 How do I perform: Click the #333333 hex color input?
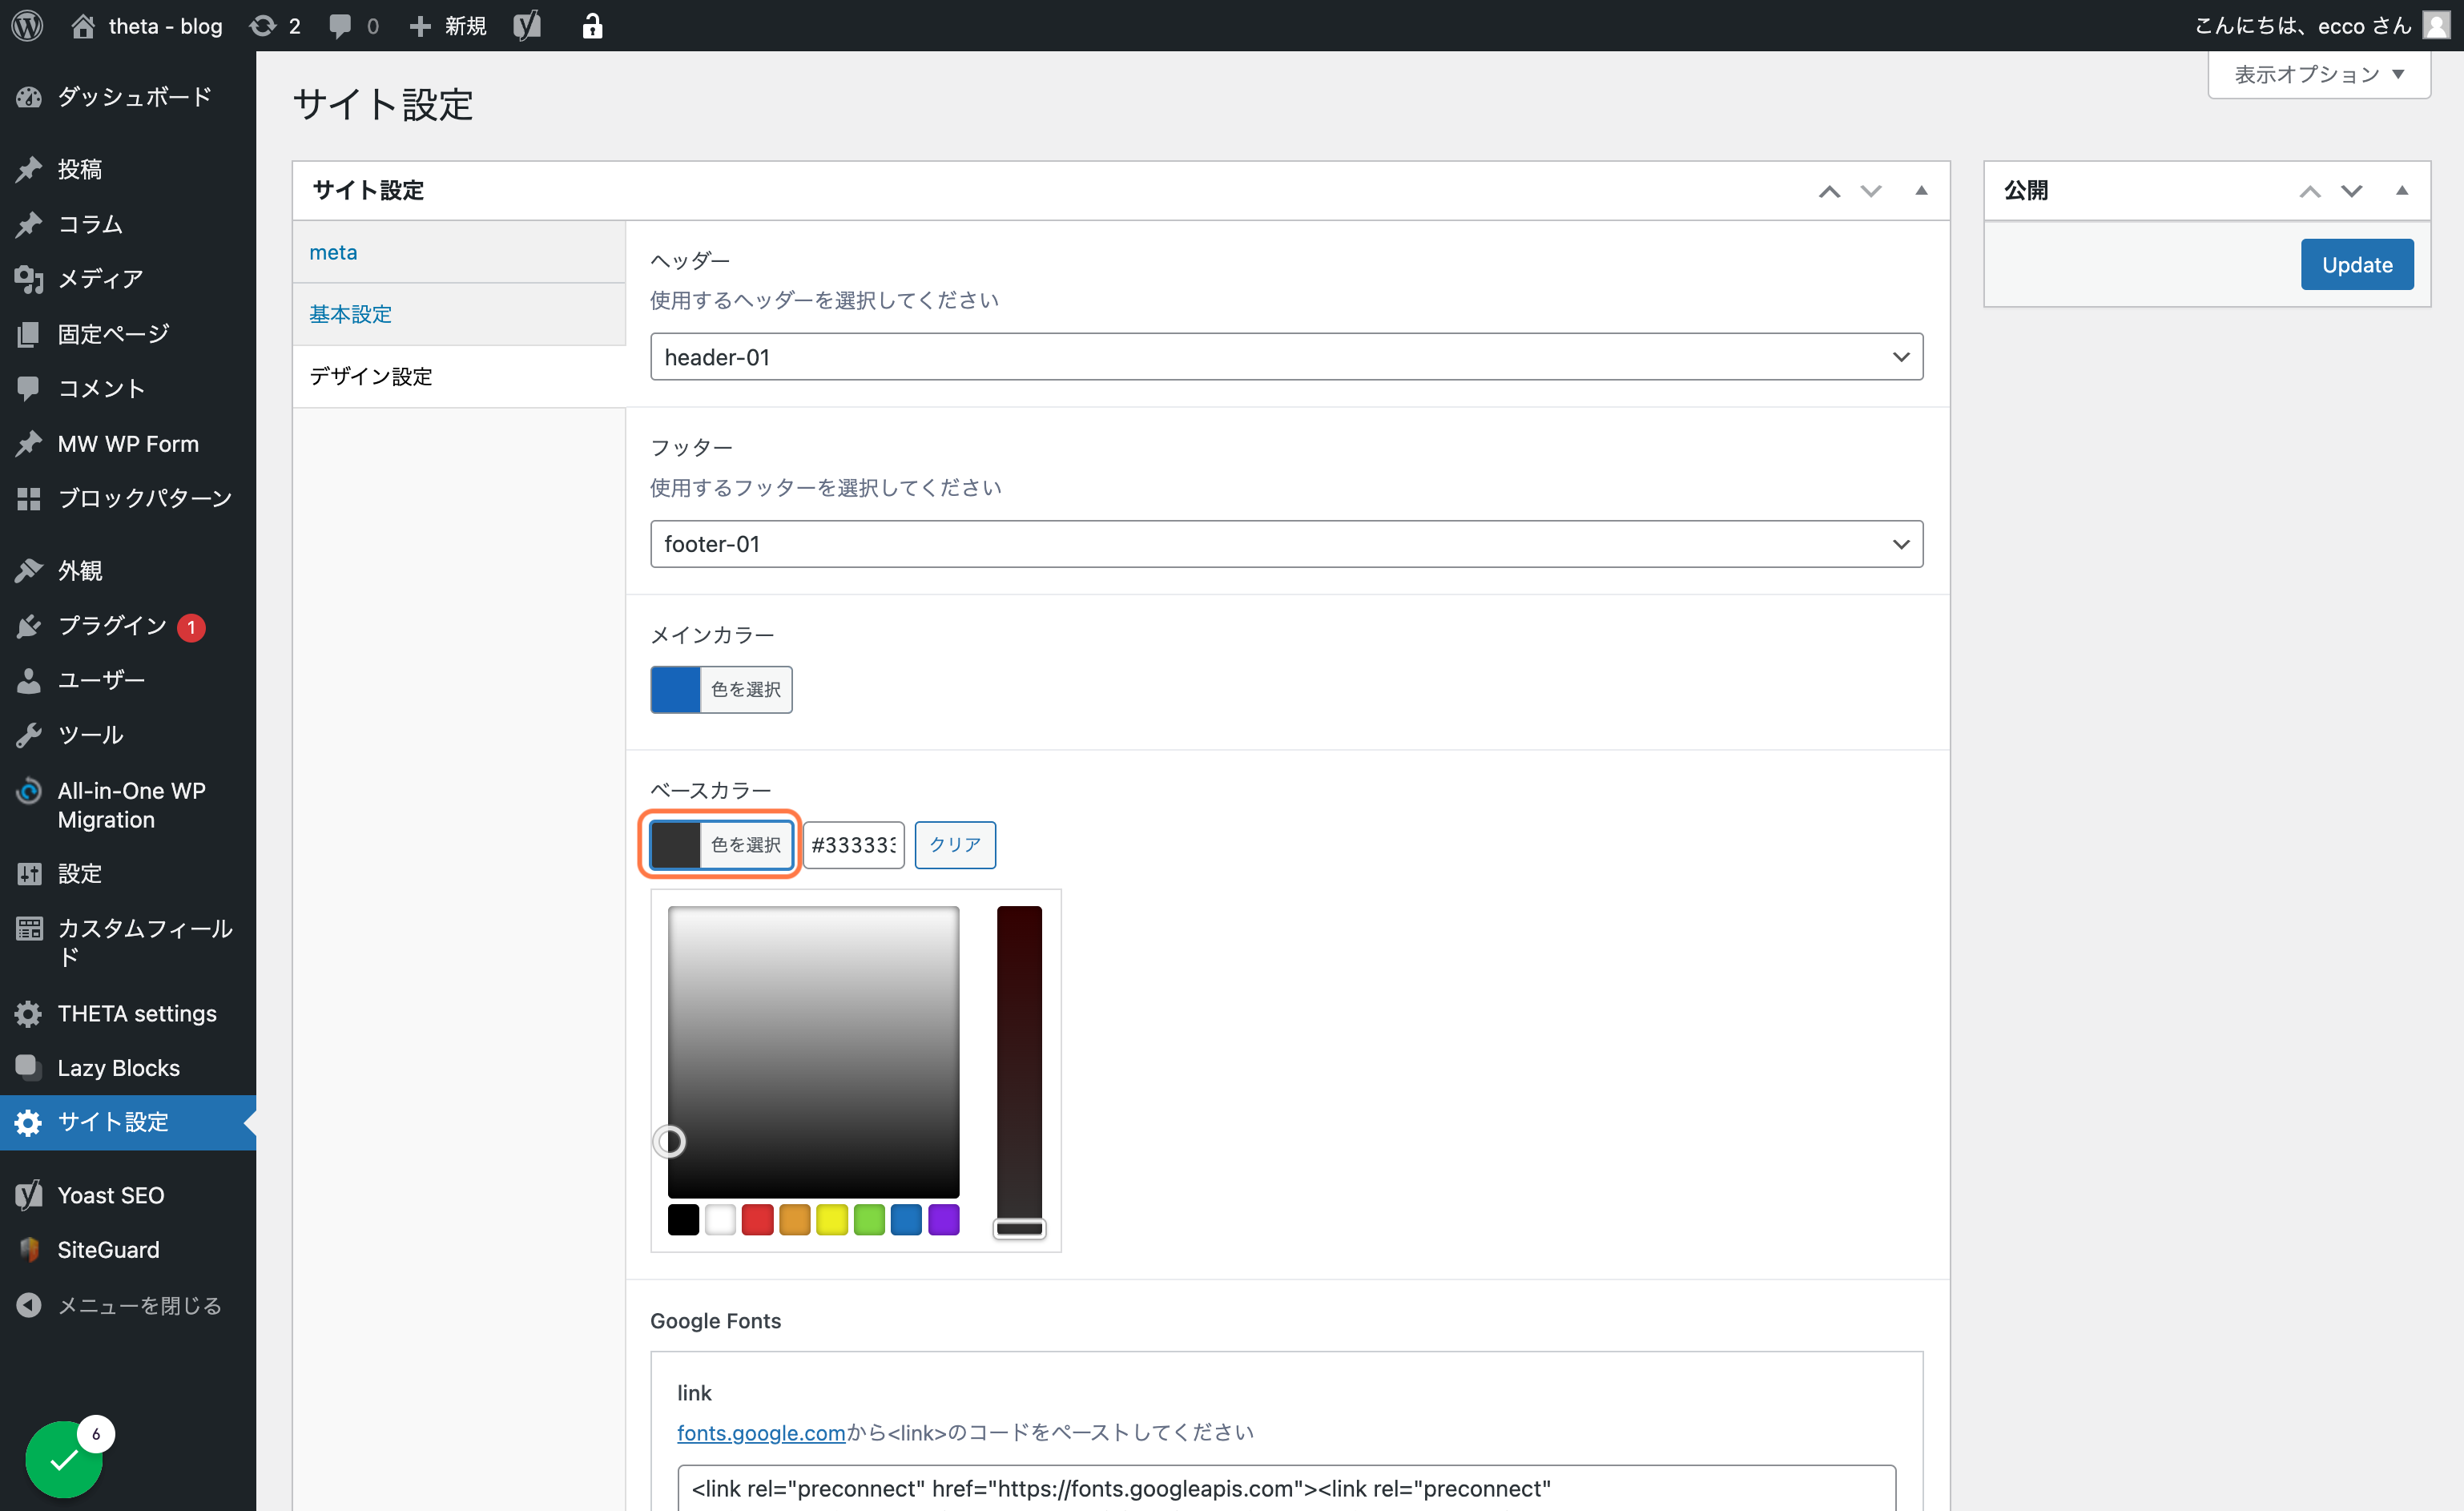pyautogui.click(x=854, y=845)
